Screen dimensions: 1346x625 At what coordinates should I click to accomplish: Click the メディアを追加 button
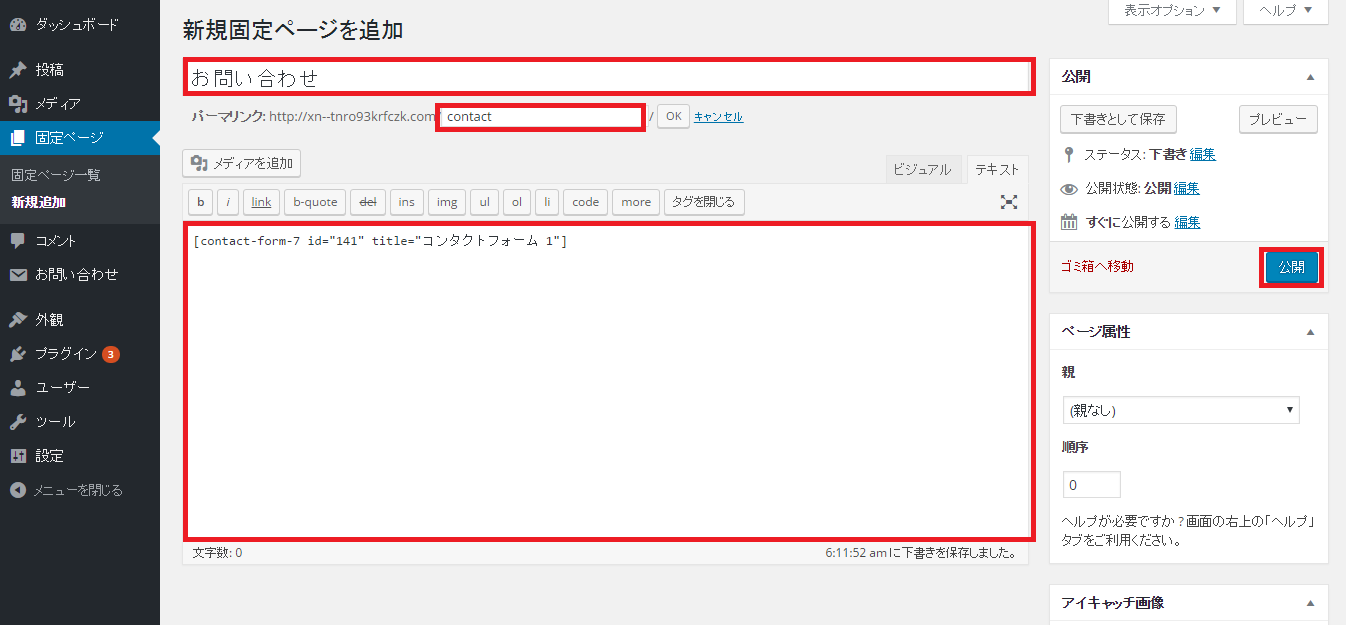point(241,163)
